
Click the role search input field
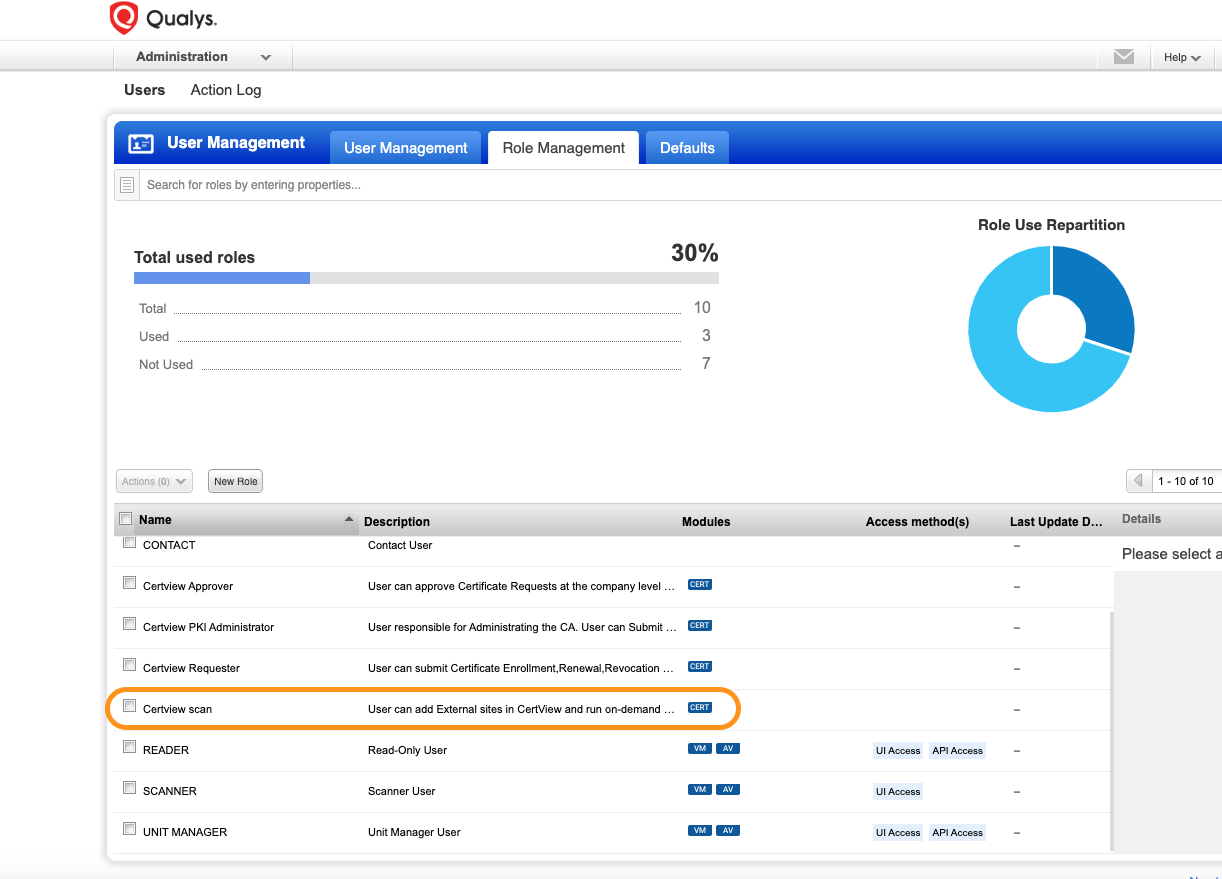pos(680,185)
